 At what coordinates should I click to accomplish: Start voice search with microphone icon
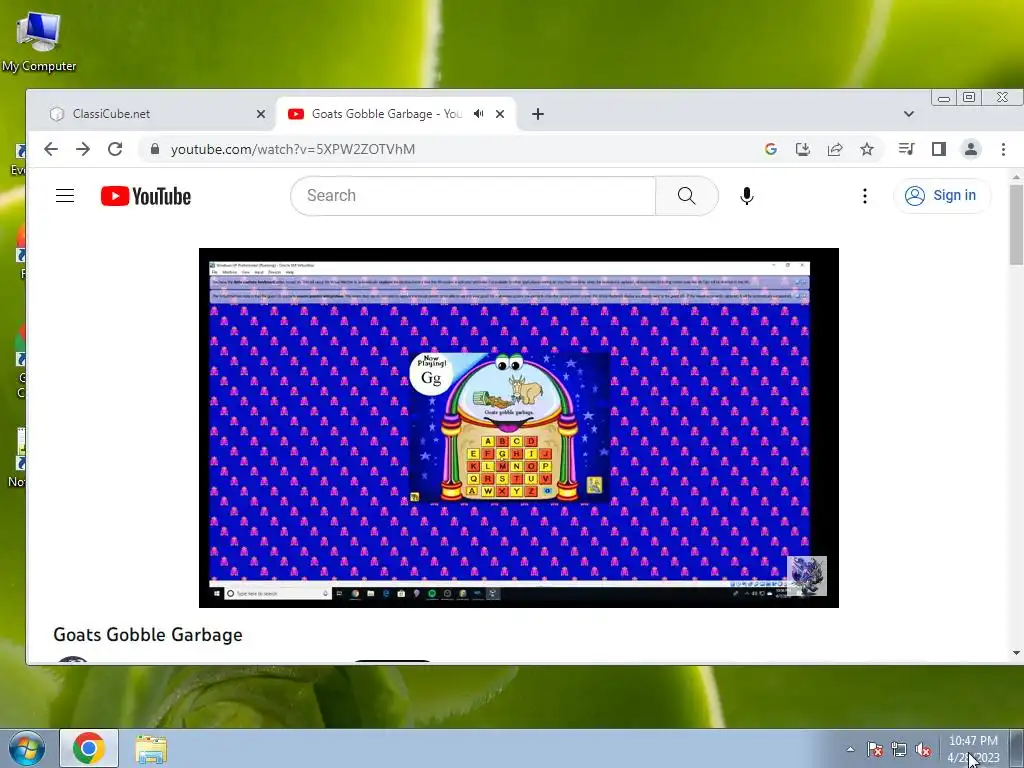746,195
